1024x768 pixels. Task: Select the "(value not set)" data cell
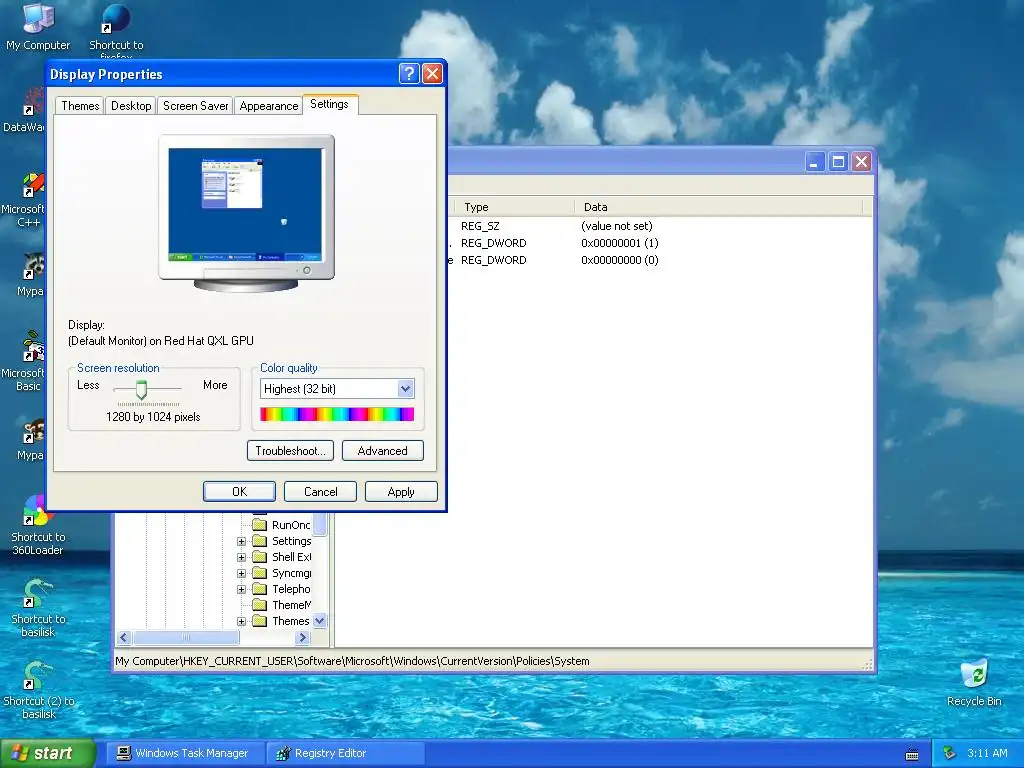point(617,226)
